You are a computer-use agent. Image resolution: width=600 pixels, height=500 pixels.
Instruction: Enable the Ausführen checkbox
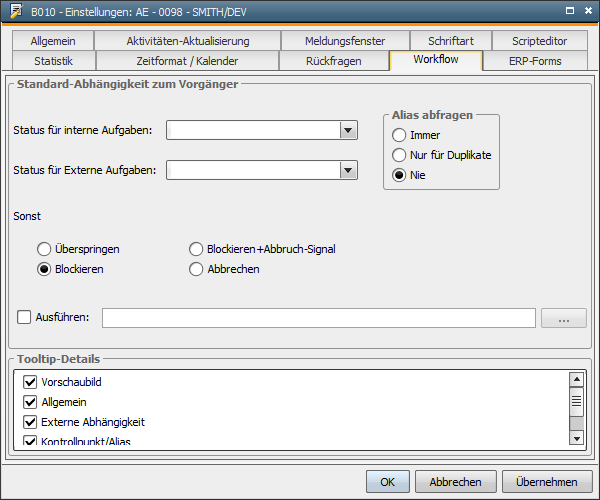25,318
